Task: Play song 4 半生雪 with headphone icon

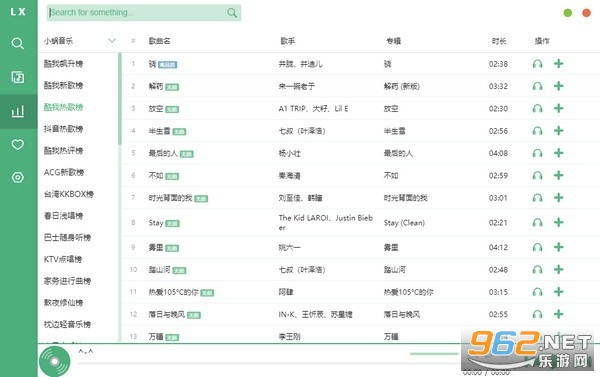Action: pos(537,131)
